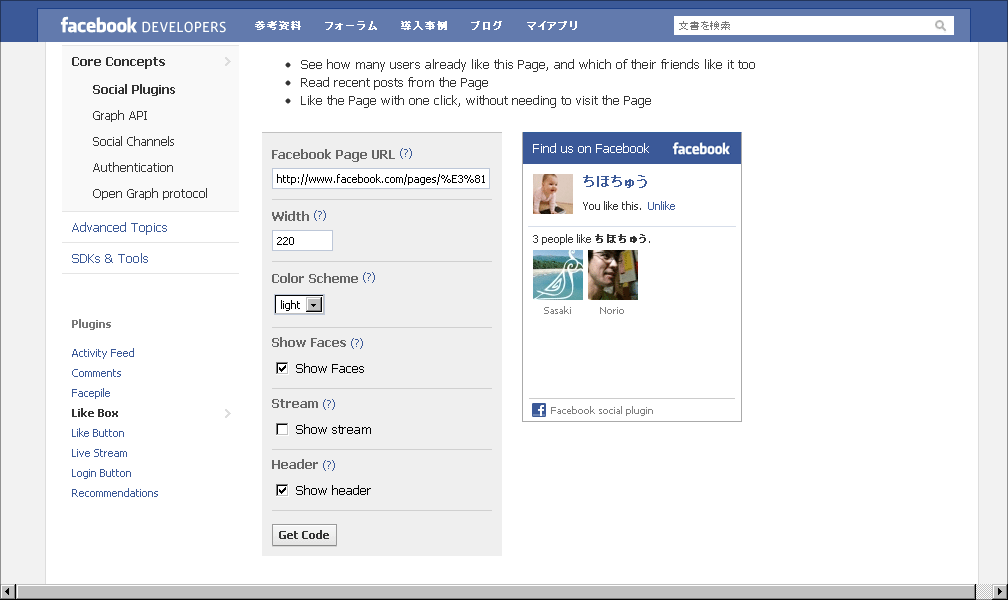The image size is (1008, 600).
Task: Focus the Facebook Page URL field
Action: 381,179
